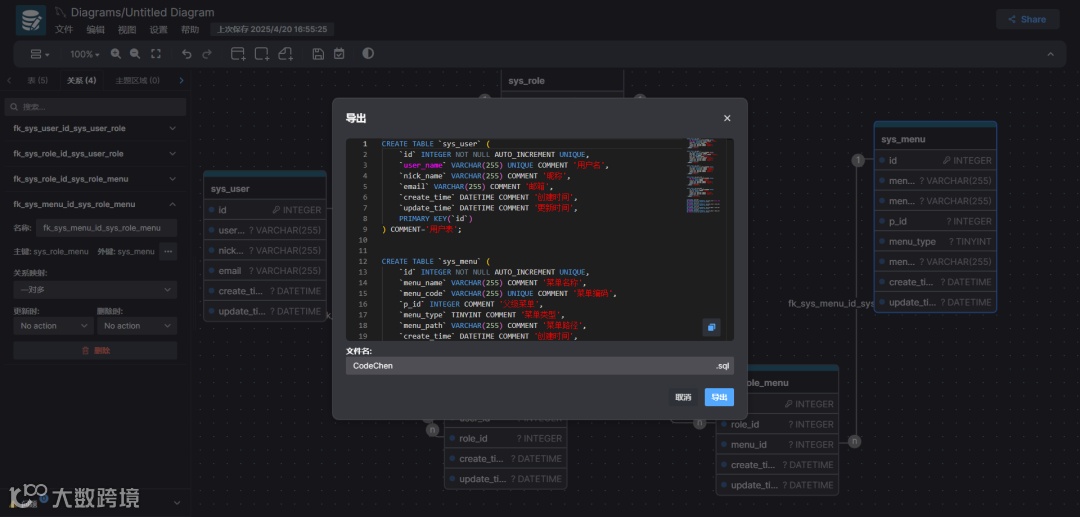Viewport: 1080px width, 517px height.
Task: Click the id row in sys_menu table
Action: click(935, 160)
